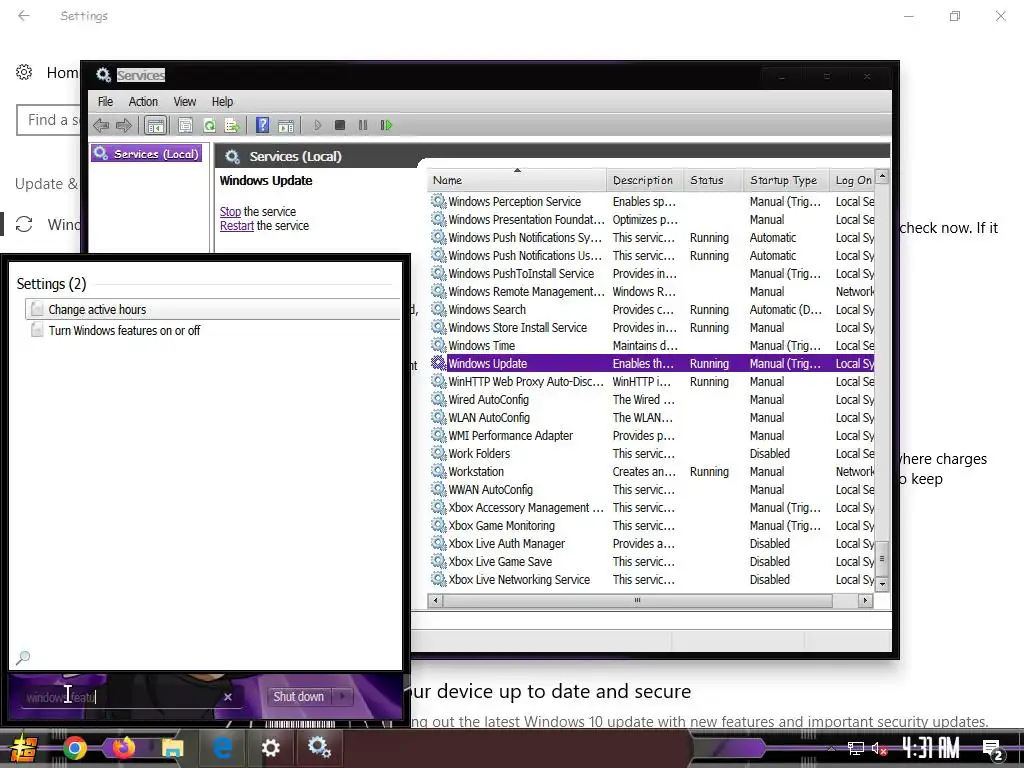This screenshot has width=1024, height=768.
Task: Click the magnifier See more results icon
Action: 23,657
